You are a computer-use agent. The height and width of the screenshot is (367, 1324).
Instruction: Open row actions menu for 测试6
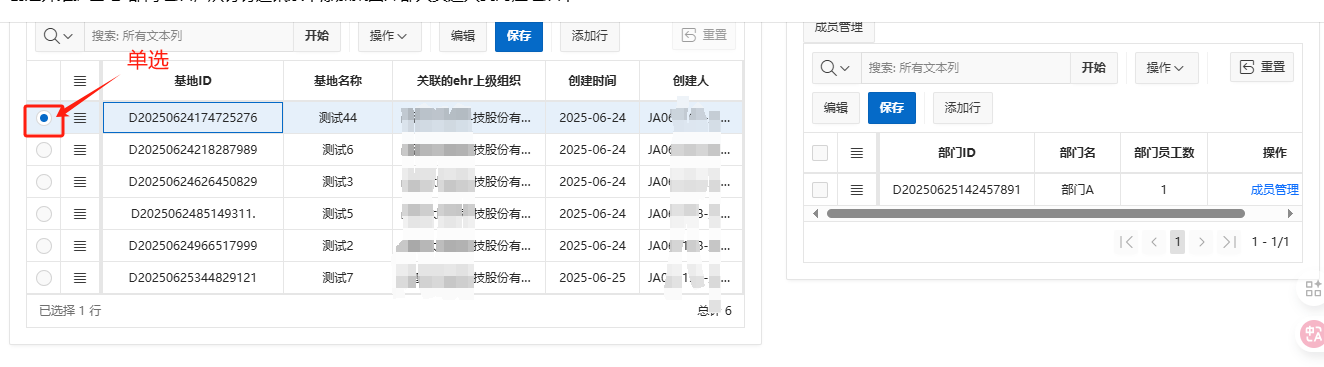click(x=80, y=150)
